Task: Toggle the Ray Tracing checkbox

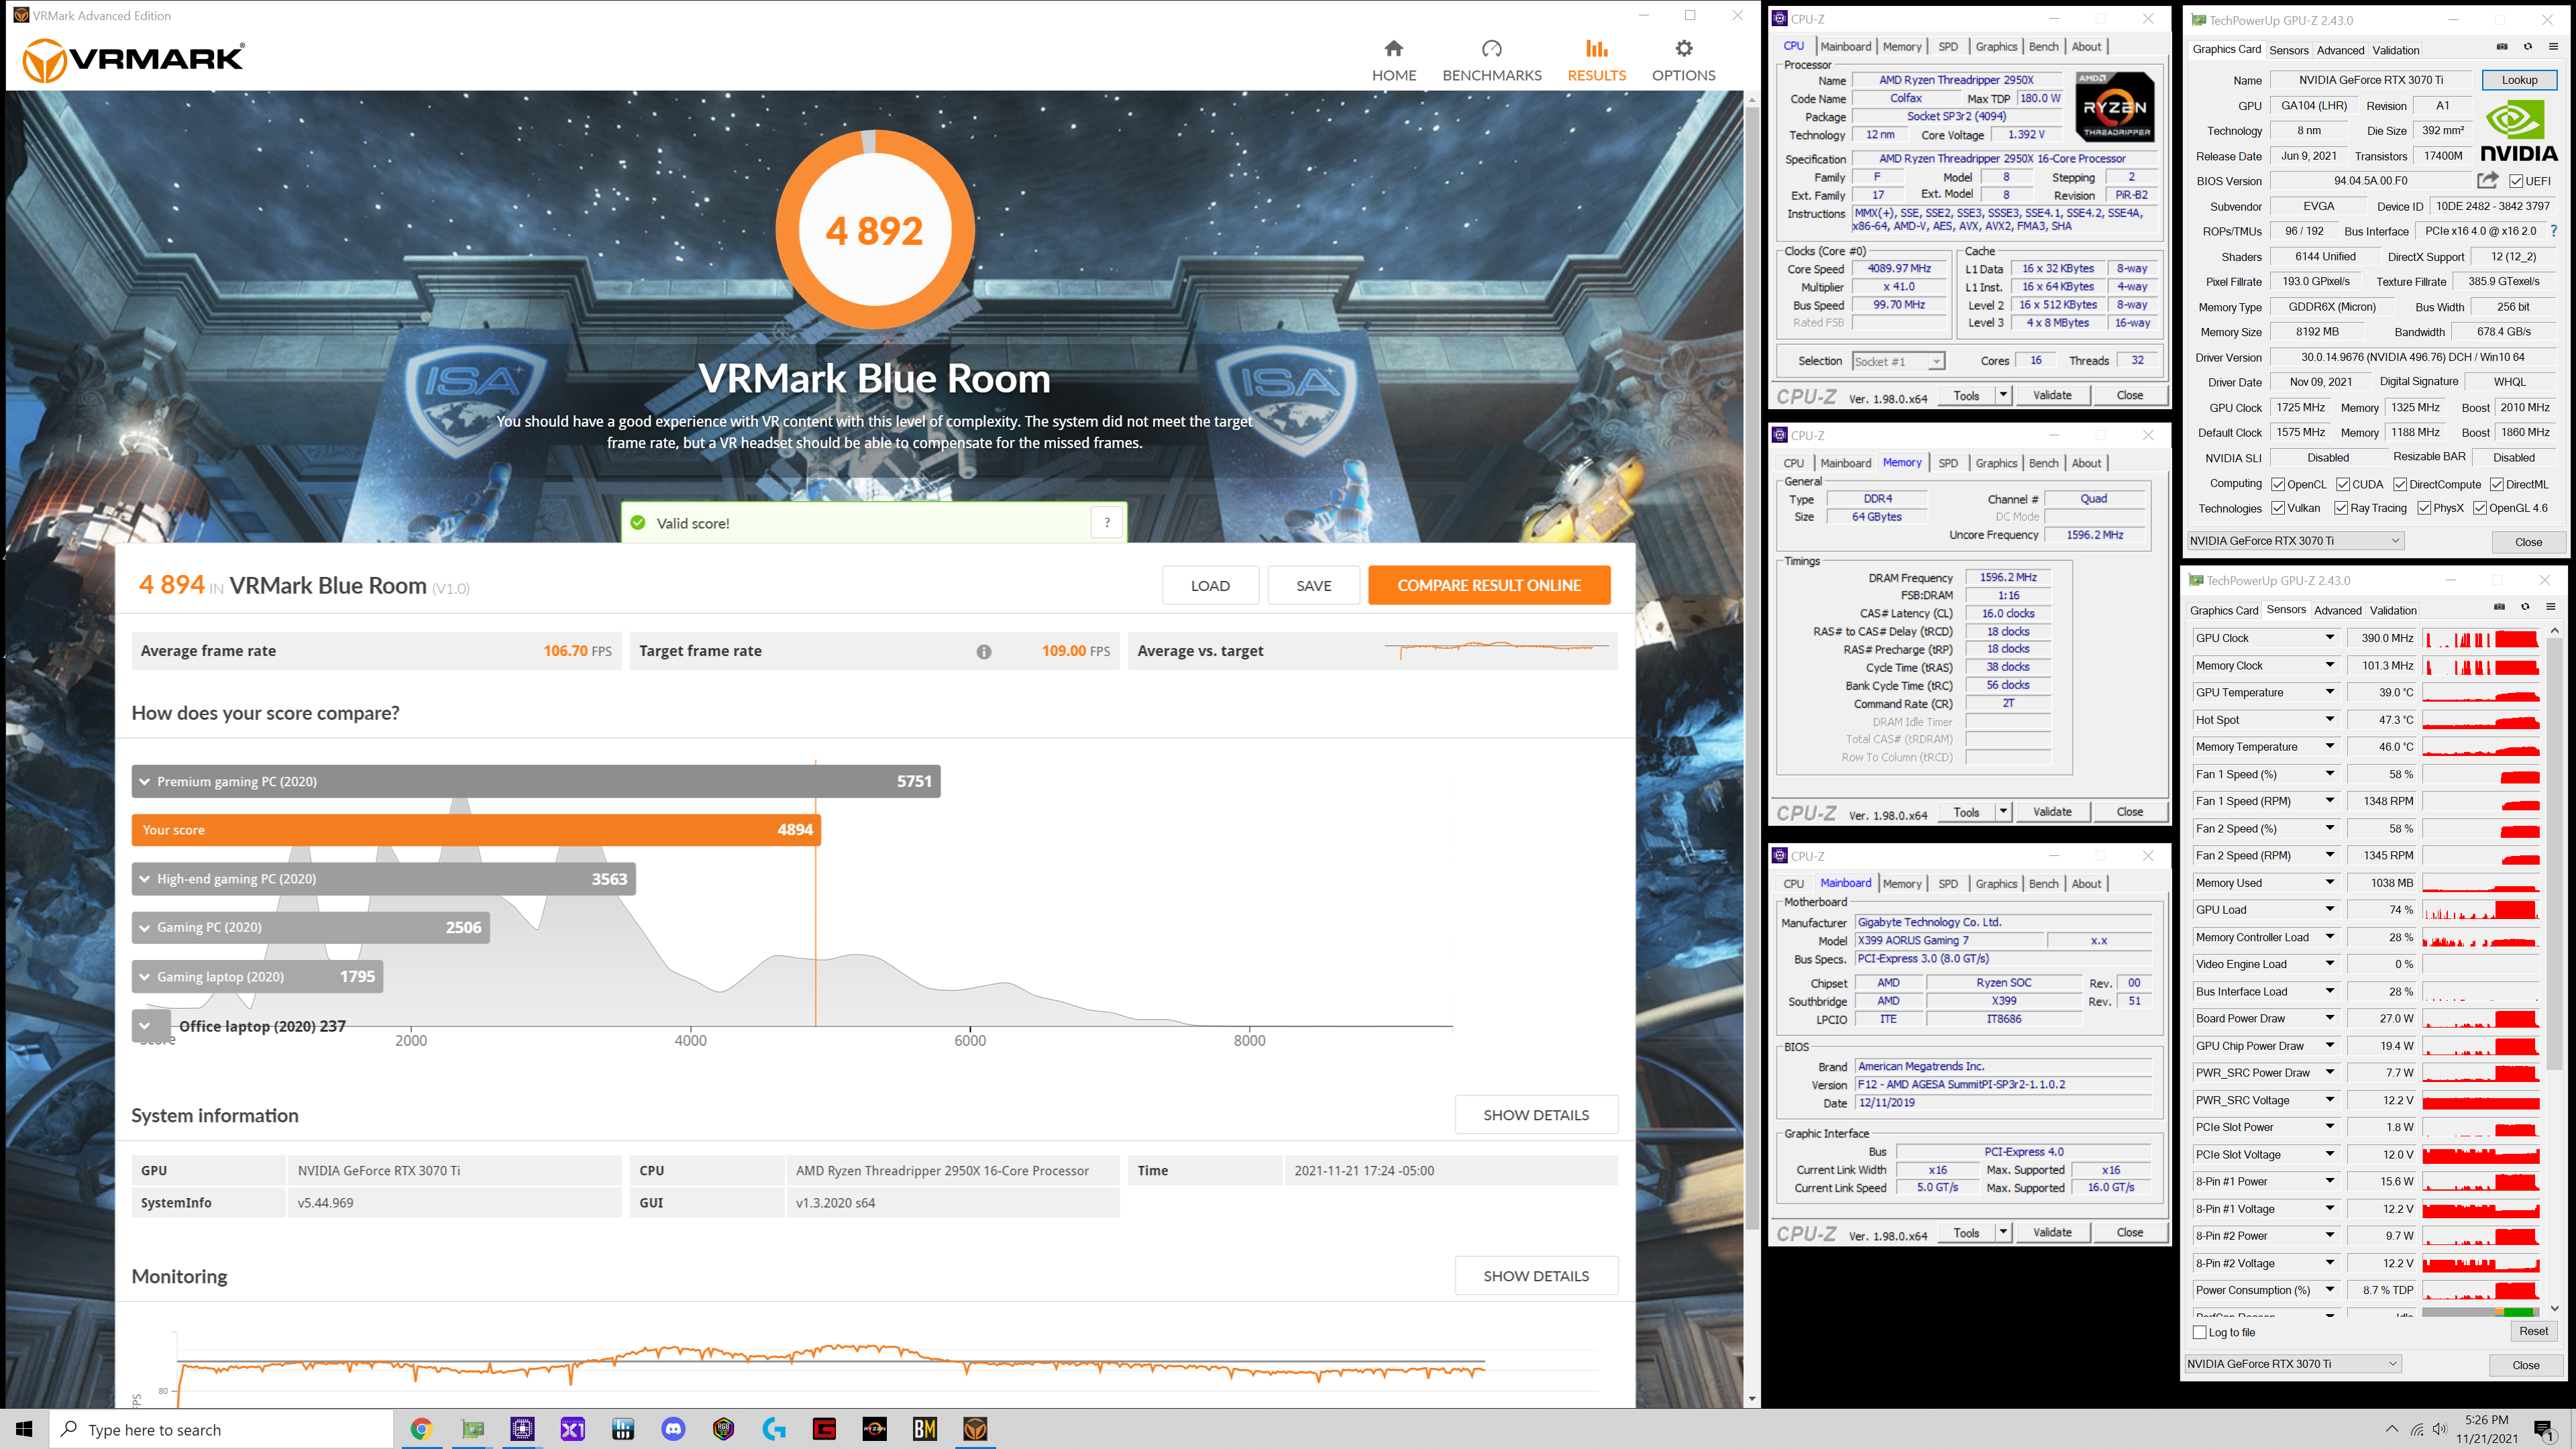Action: pos(2341,508)
